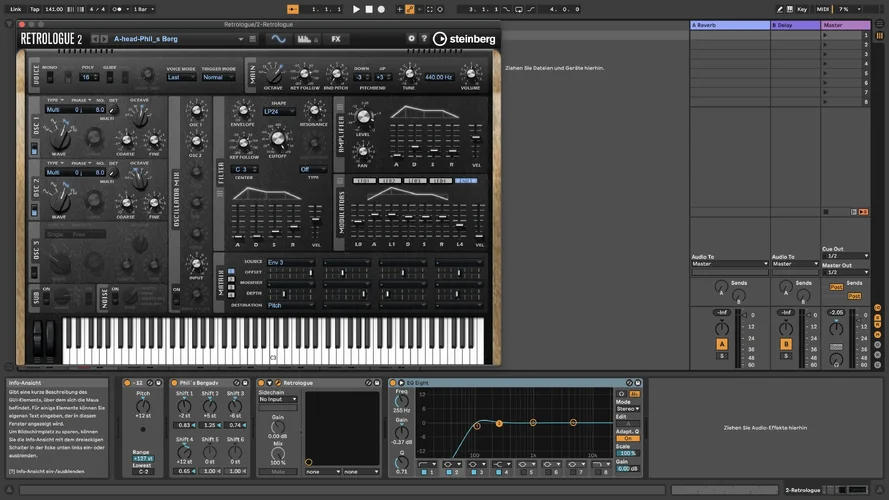Launch scene 1 in the Master track

click(827, 34)
